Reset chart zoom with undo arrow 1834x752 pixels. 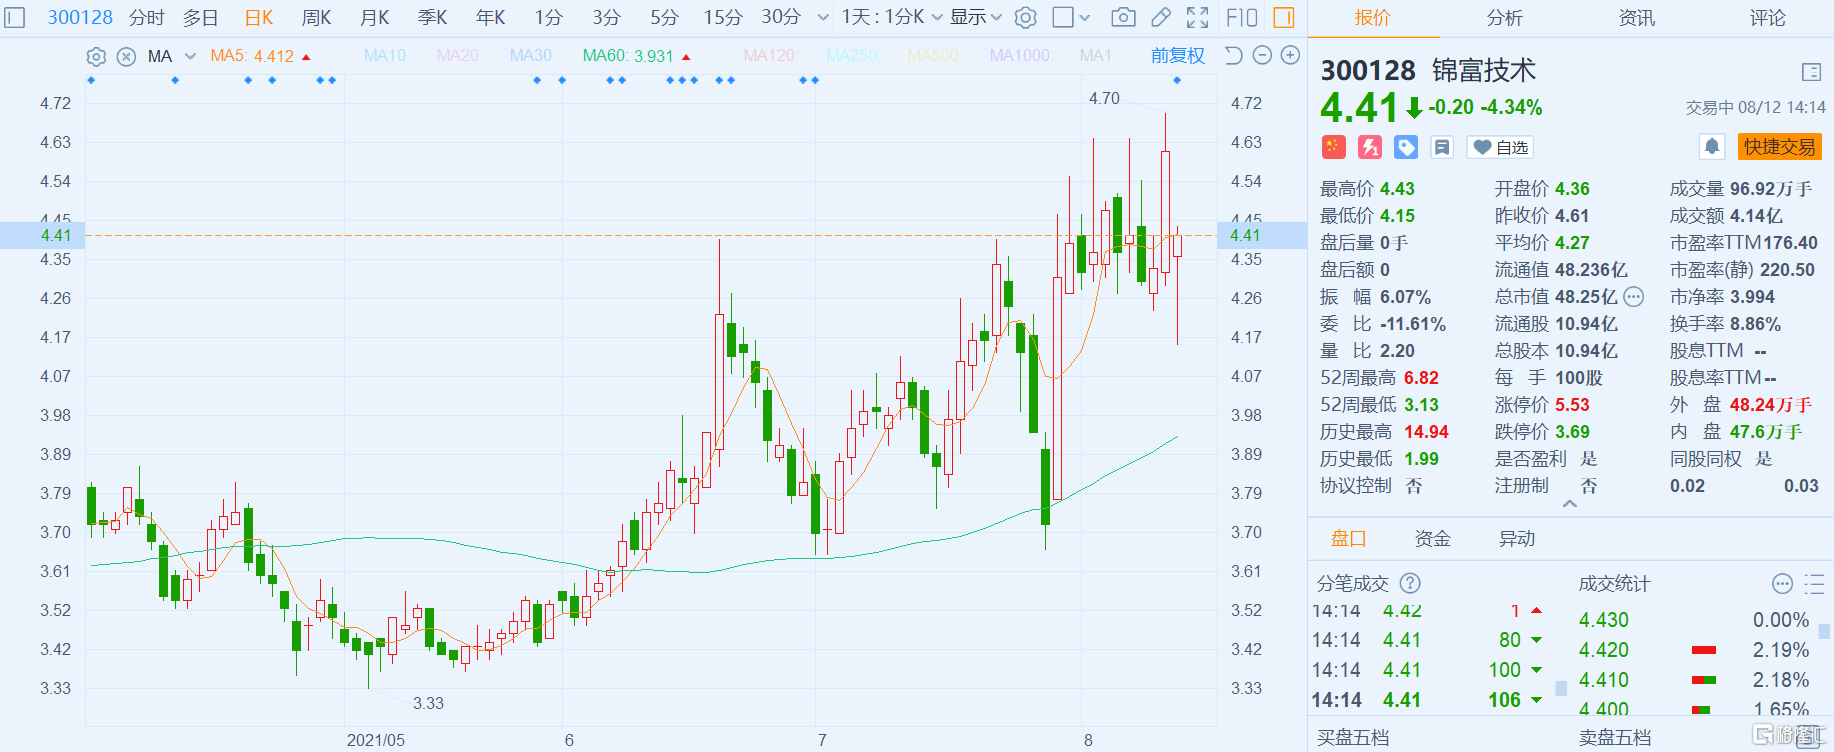tap(1233, 56)
